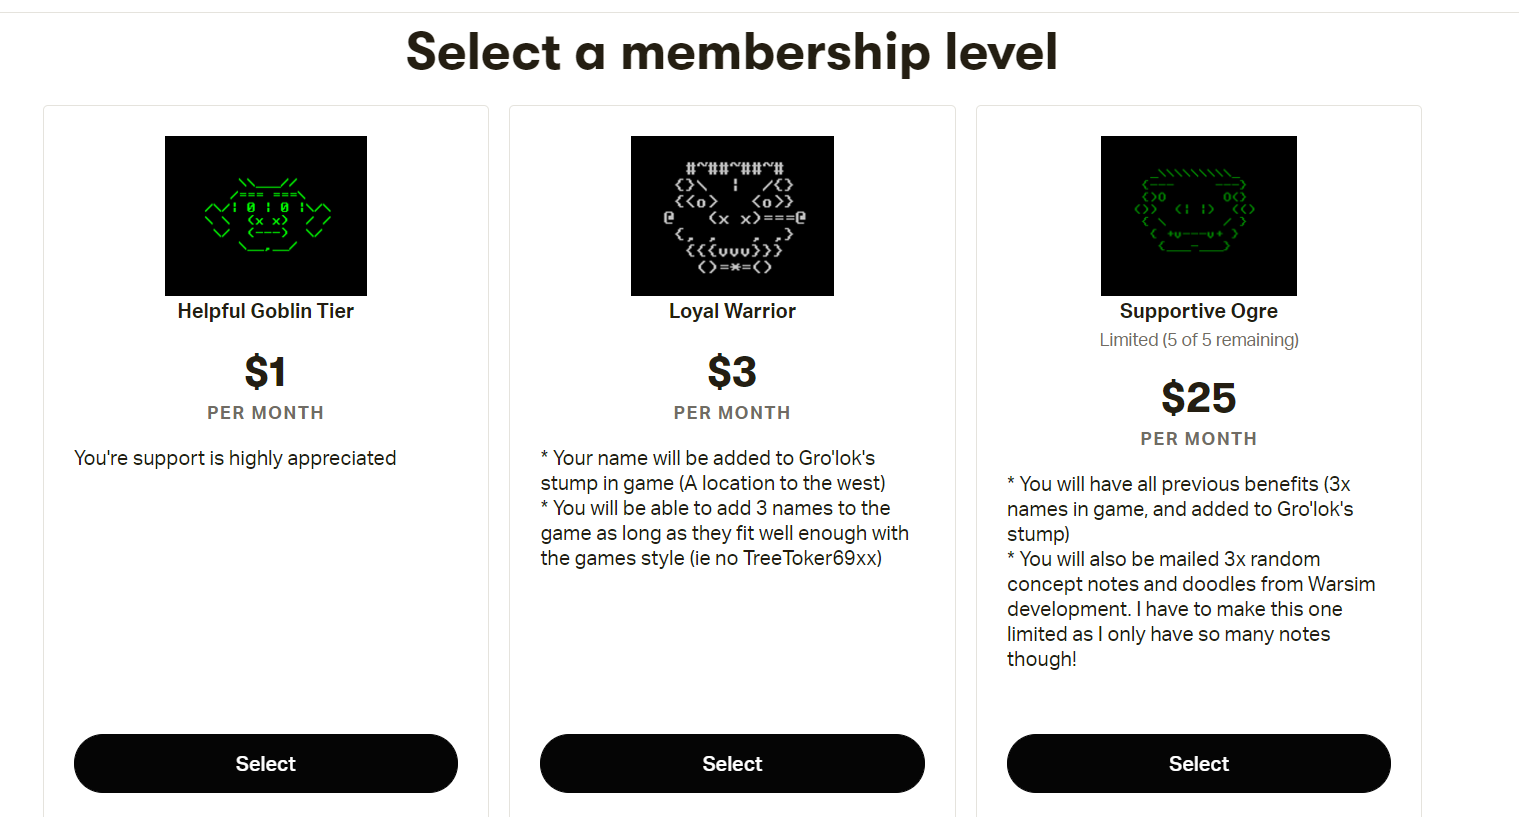The image size is (1519, 817).
Task: Click the white Loyal Warrior ASCII art image
Action: [x=732, y=215]
